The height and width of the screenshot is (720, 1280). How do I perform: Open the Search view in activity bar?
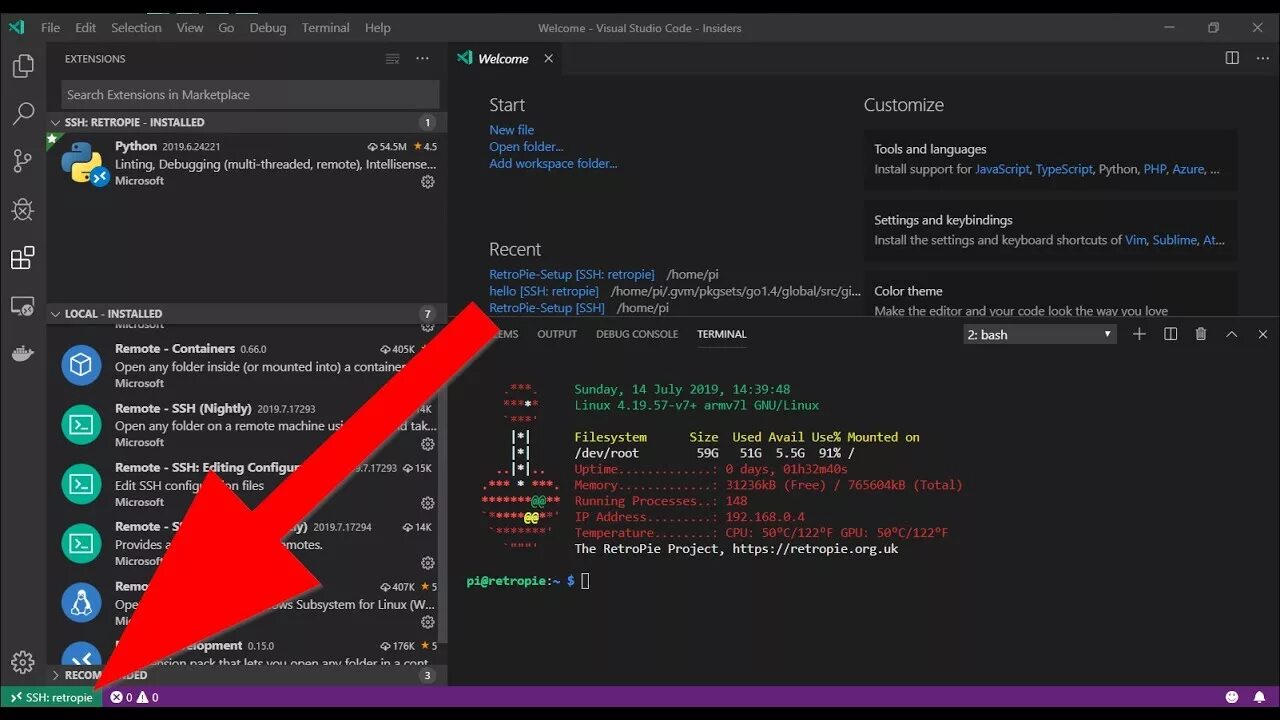[x=23, y=113]
